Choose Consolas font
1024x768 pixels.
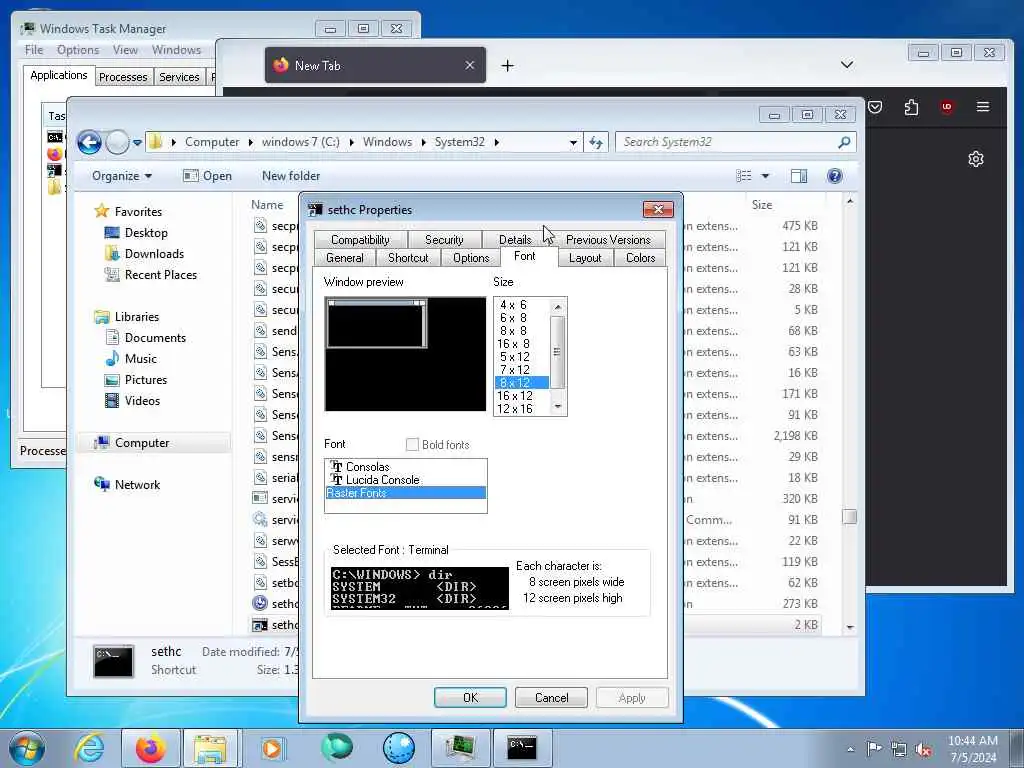(405, 467)
